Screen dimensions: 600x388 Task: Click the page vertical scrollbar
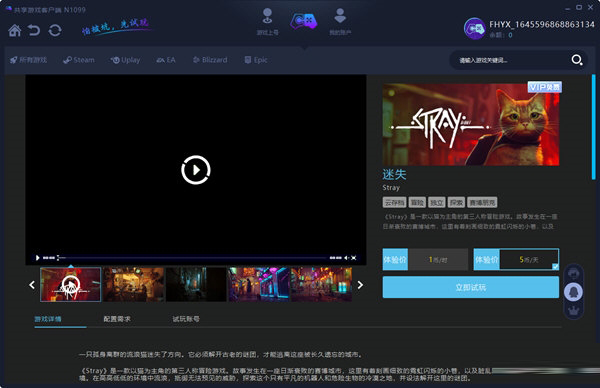click(x=593, y=126)
